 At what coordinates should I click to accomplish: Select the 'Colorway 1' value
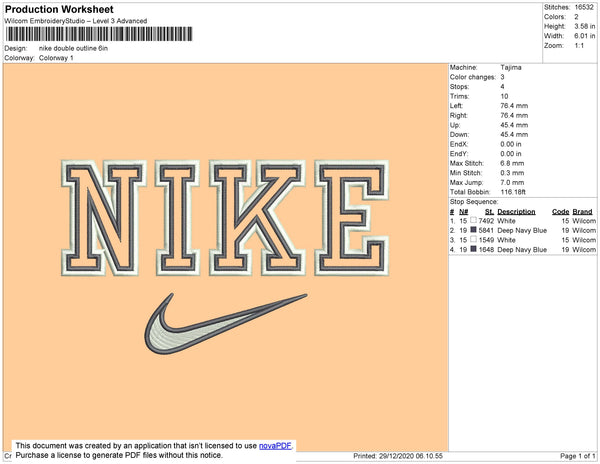tap(56, 58)
